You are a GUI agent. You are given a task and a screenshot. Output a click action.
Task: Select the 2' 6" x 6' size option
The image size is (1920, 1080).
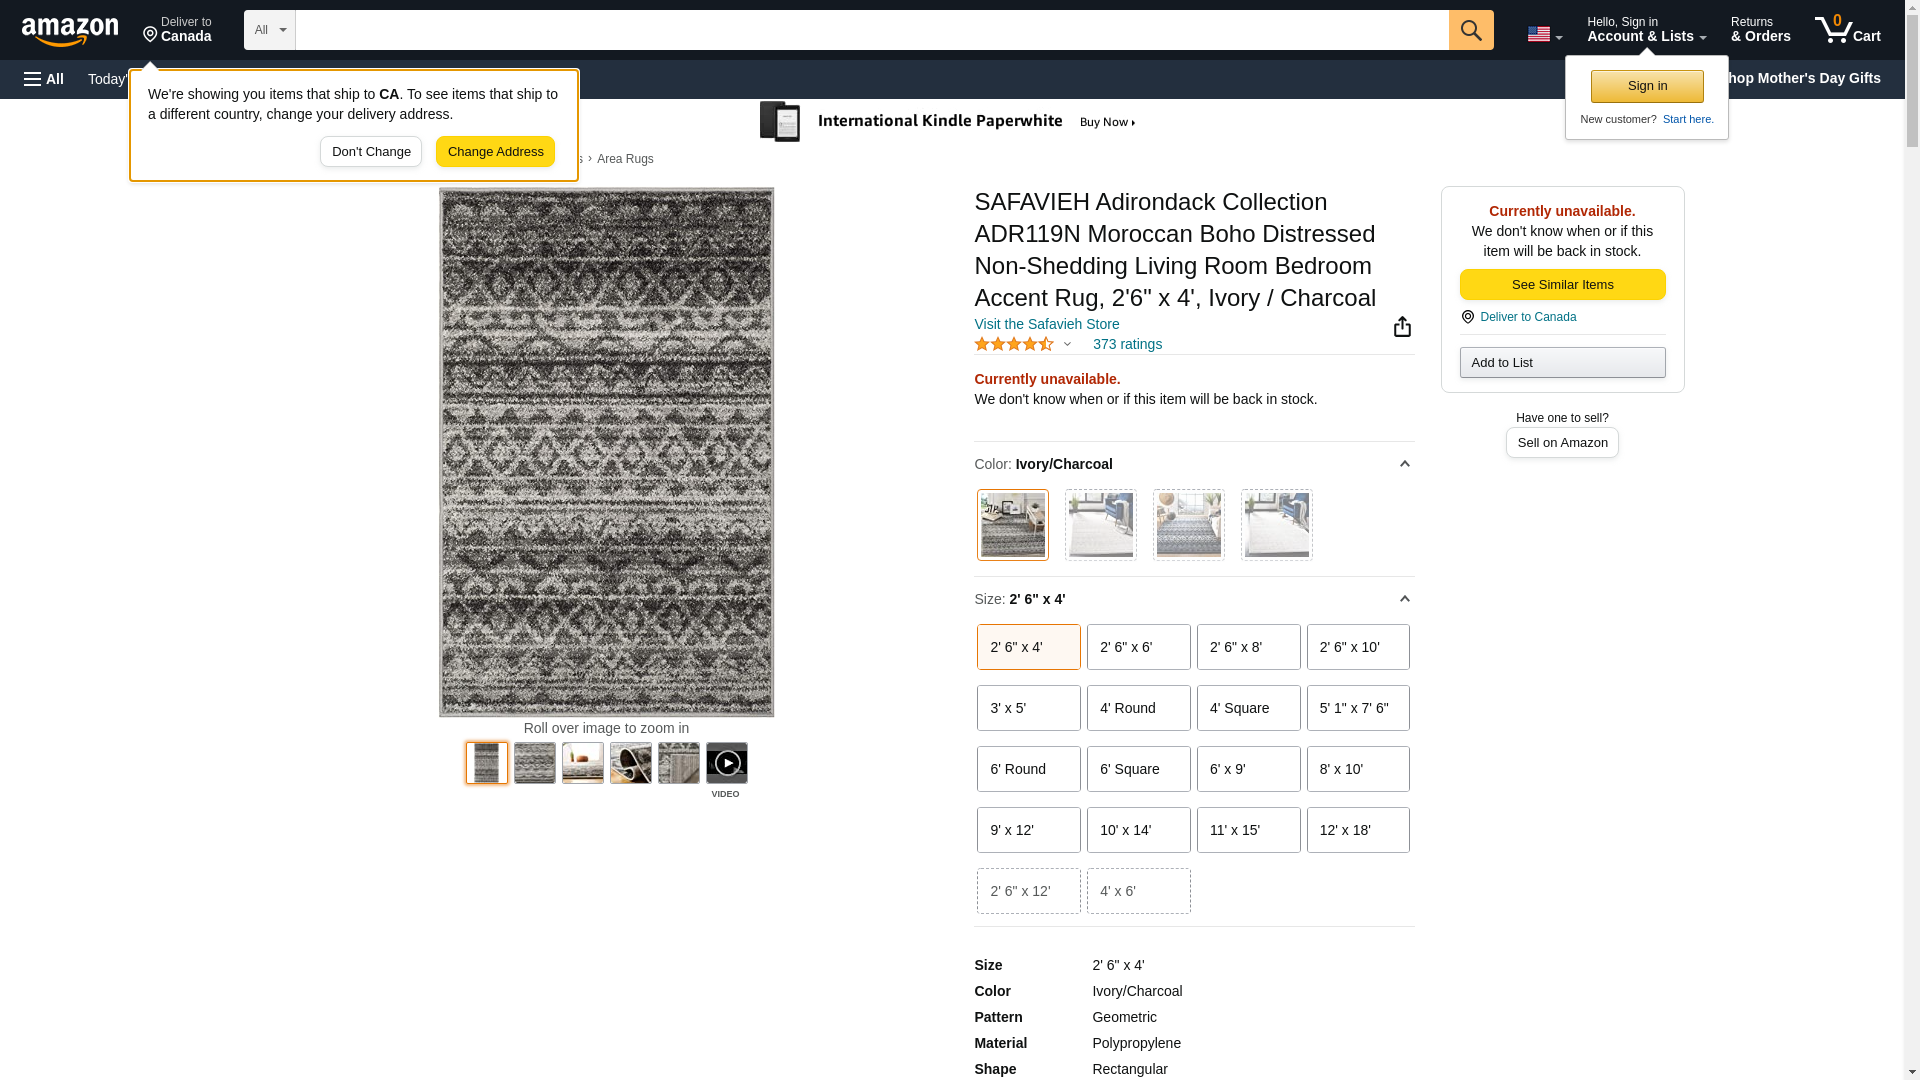tap(1138, 647)
